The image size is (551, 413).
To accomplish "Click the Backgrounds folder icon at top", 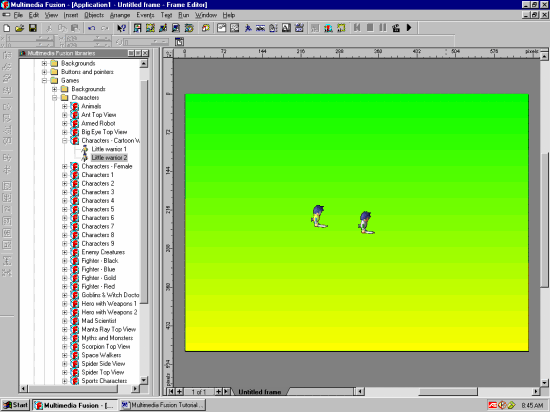I will click(54, 63).
